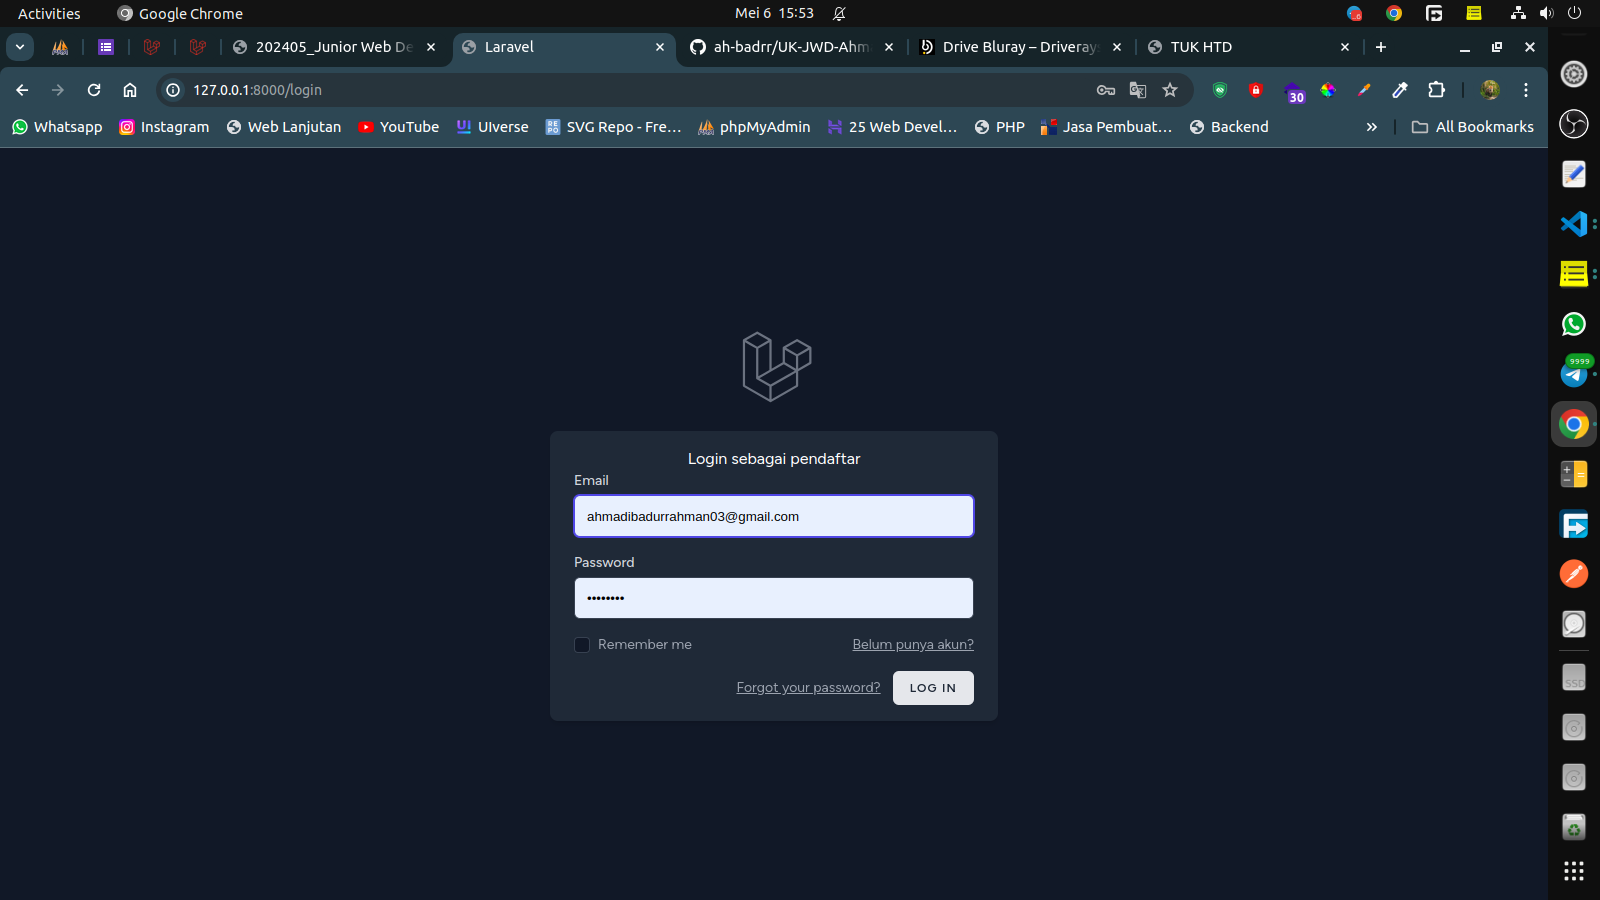
Task: Open the yellow sticky notes tray icon
Action: (x=1474, y=13)
